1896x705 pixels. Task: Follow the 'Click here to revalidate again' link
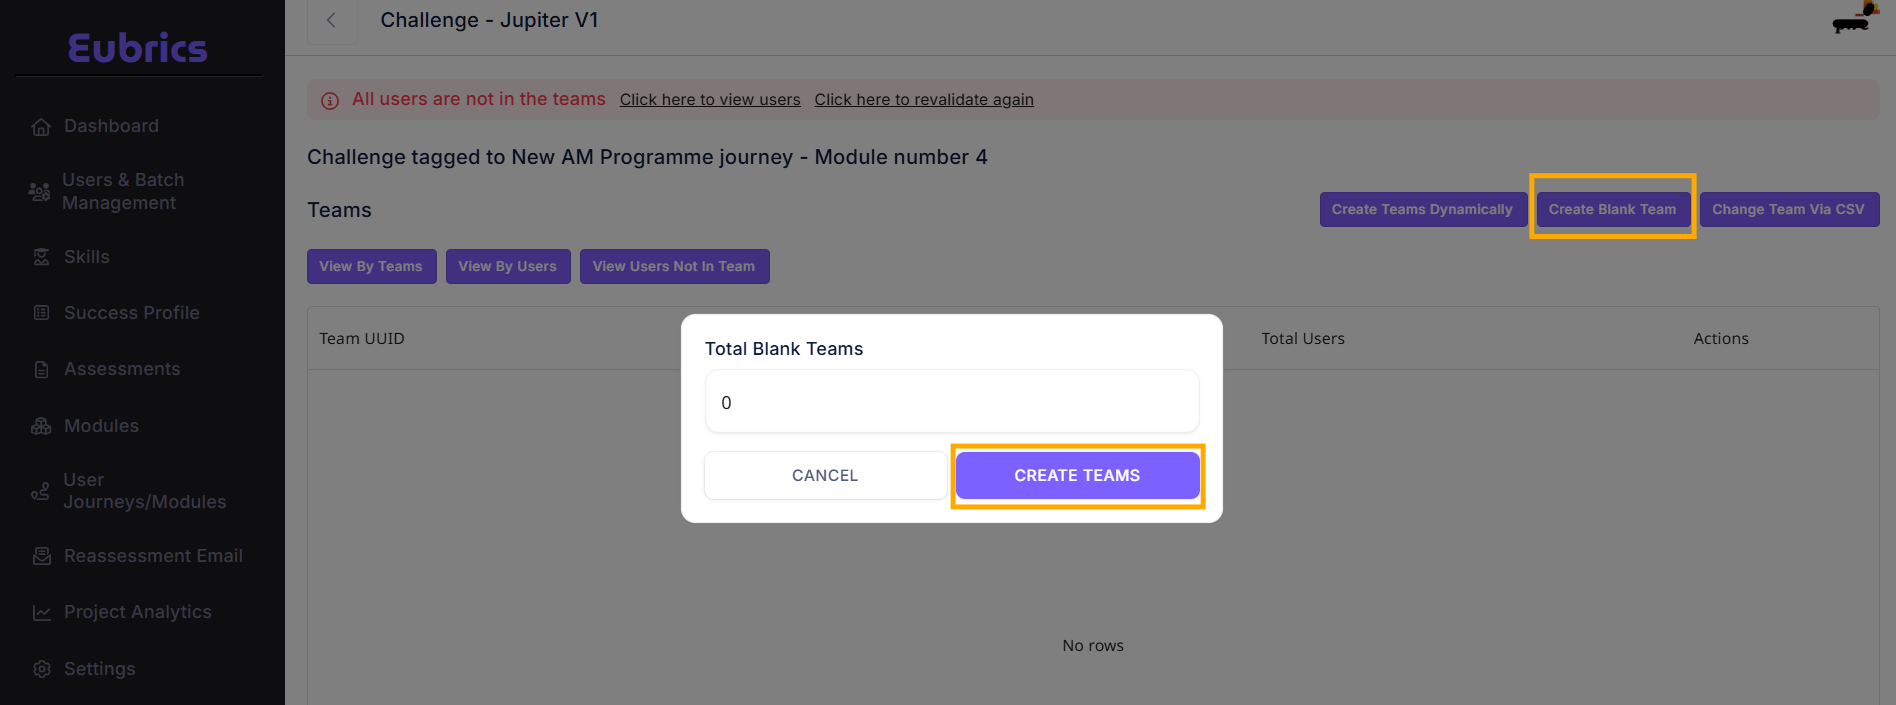(924, 100)
